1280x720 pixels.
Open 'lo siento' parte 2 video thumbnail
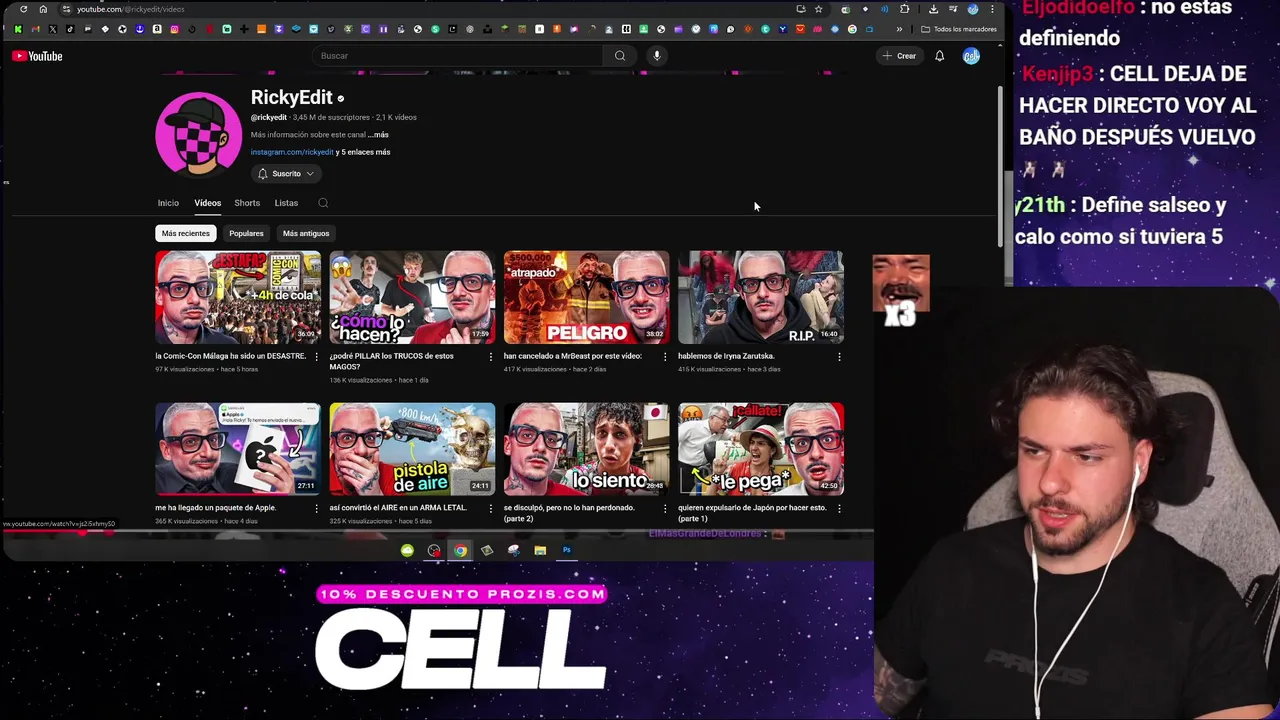coord(587,449)
